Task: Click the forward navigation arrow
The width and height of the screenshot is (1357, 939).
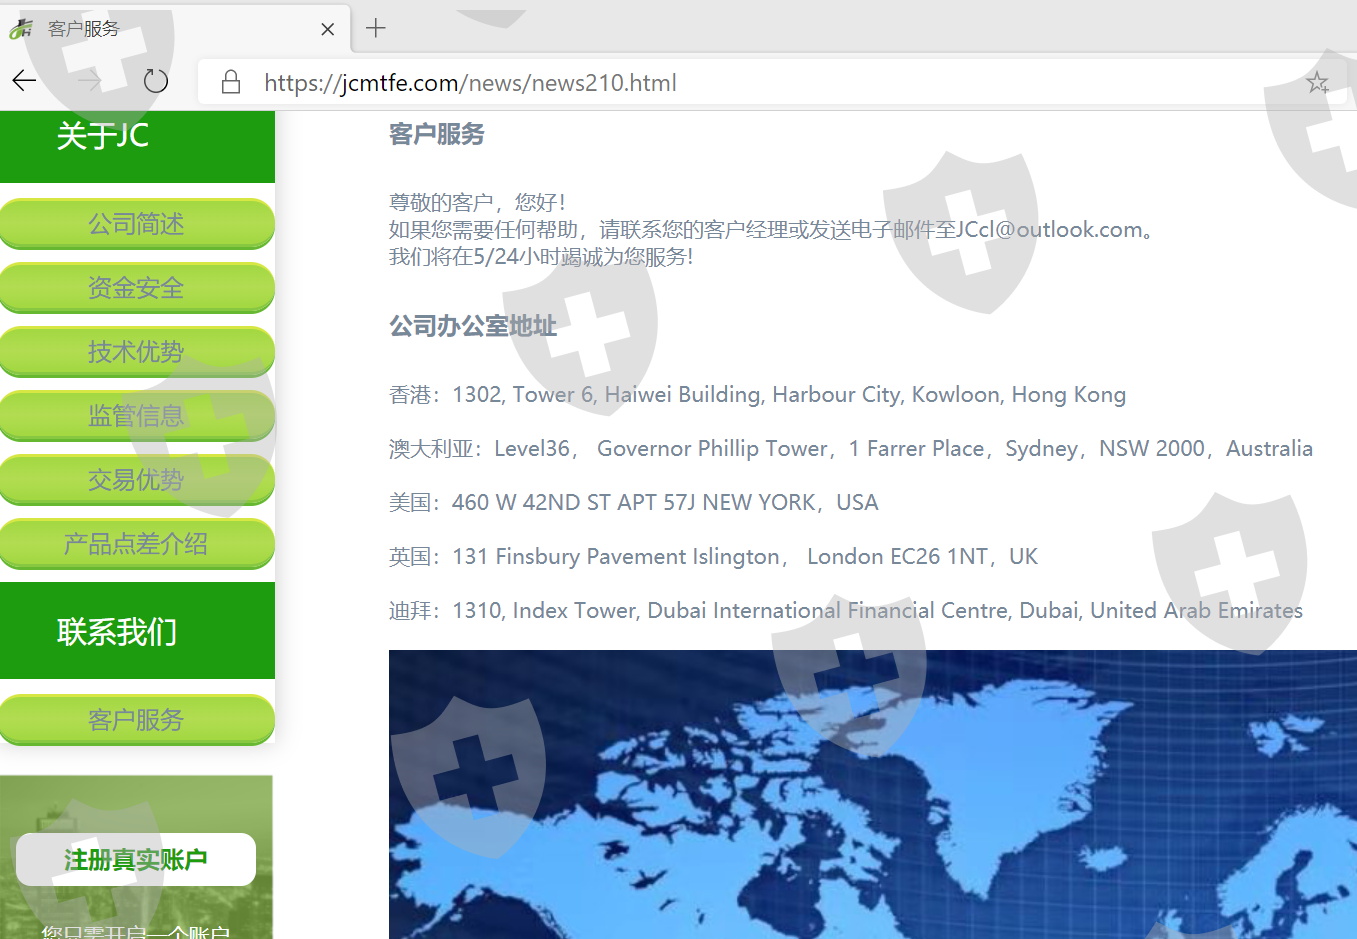Action: tap(90, 82)
